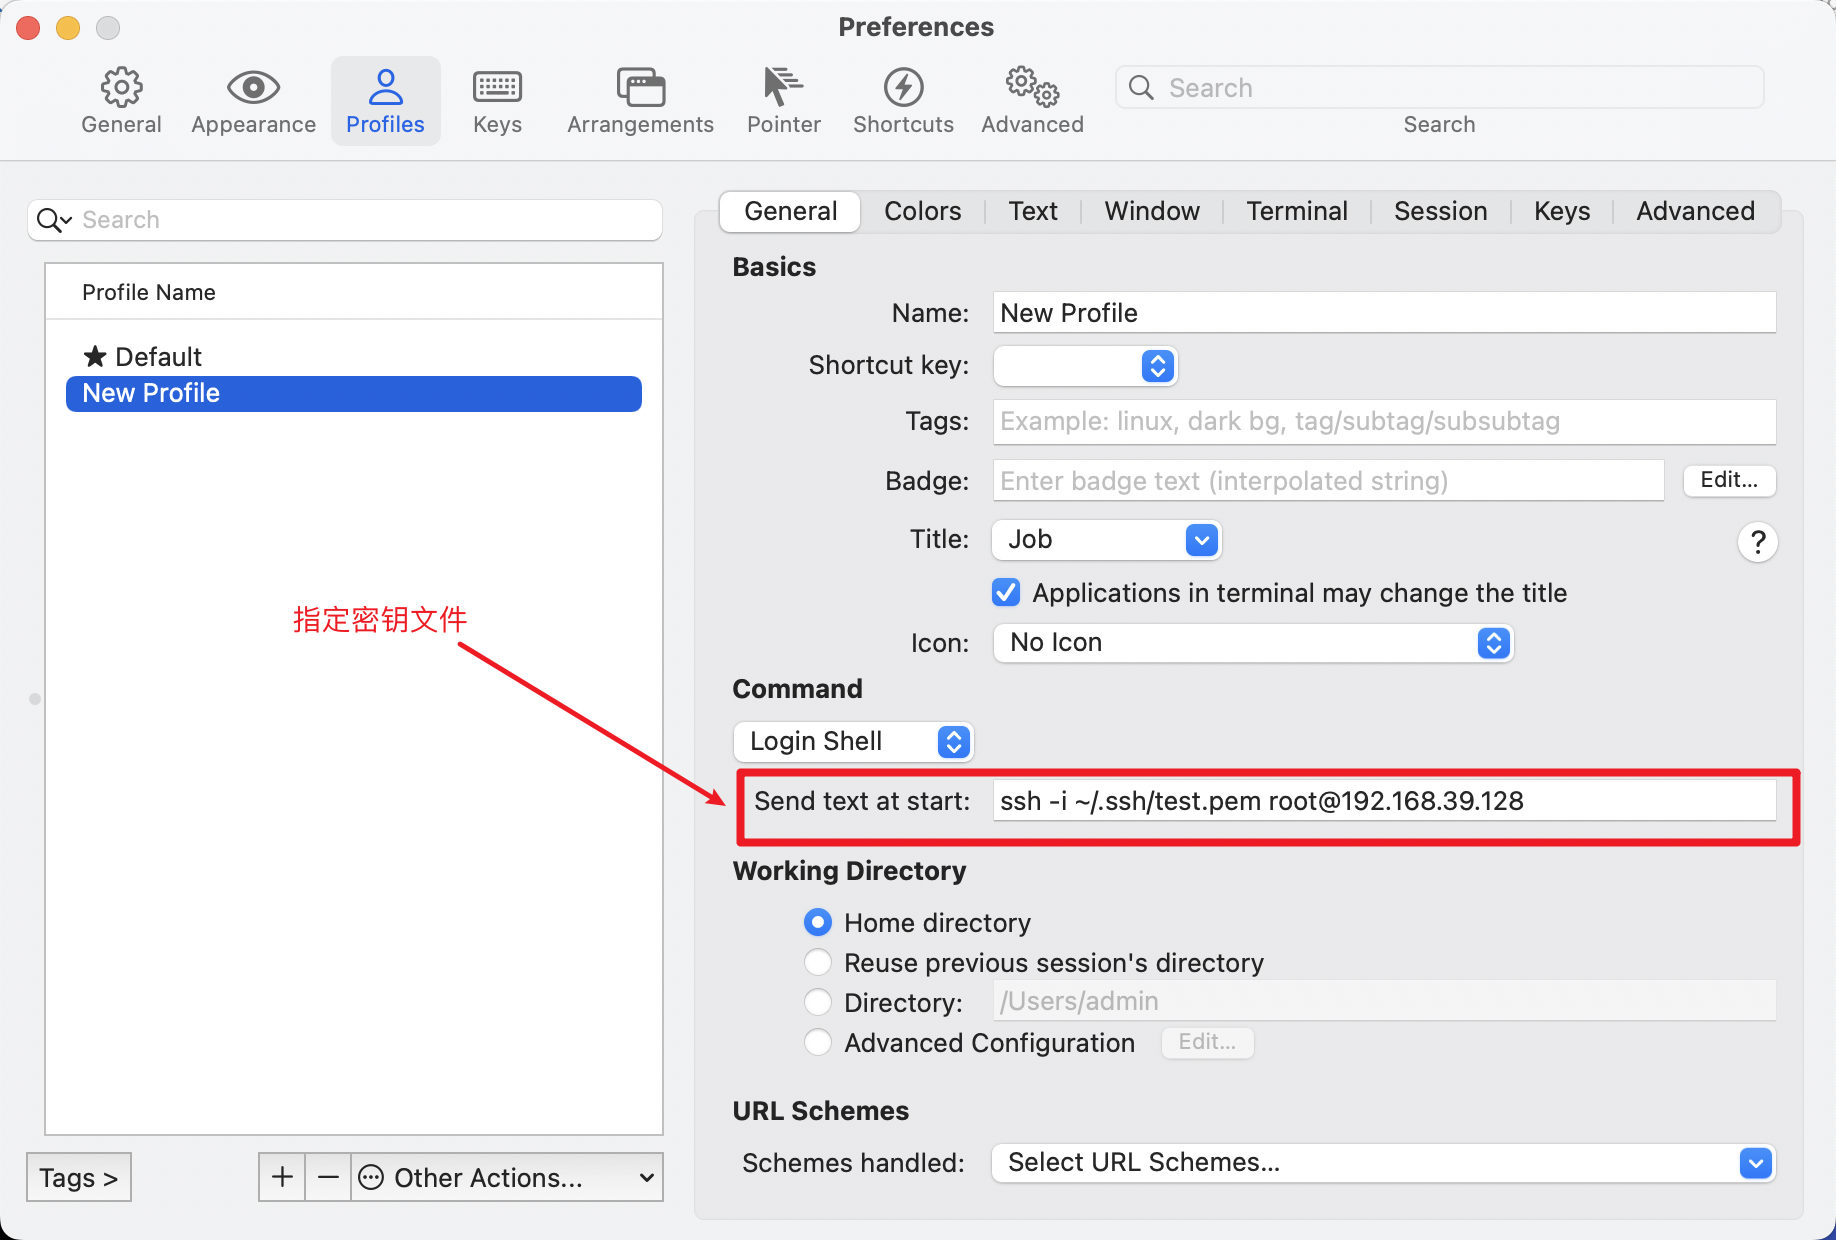1836x1240 pixels.
Task: Open the Icon dropdown showing No Icon
Action: tap(1253, 642)
